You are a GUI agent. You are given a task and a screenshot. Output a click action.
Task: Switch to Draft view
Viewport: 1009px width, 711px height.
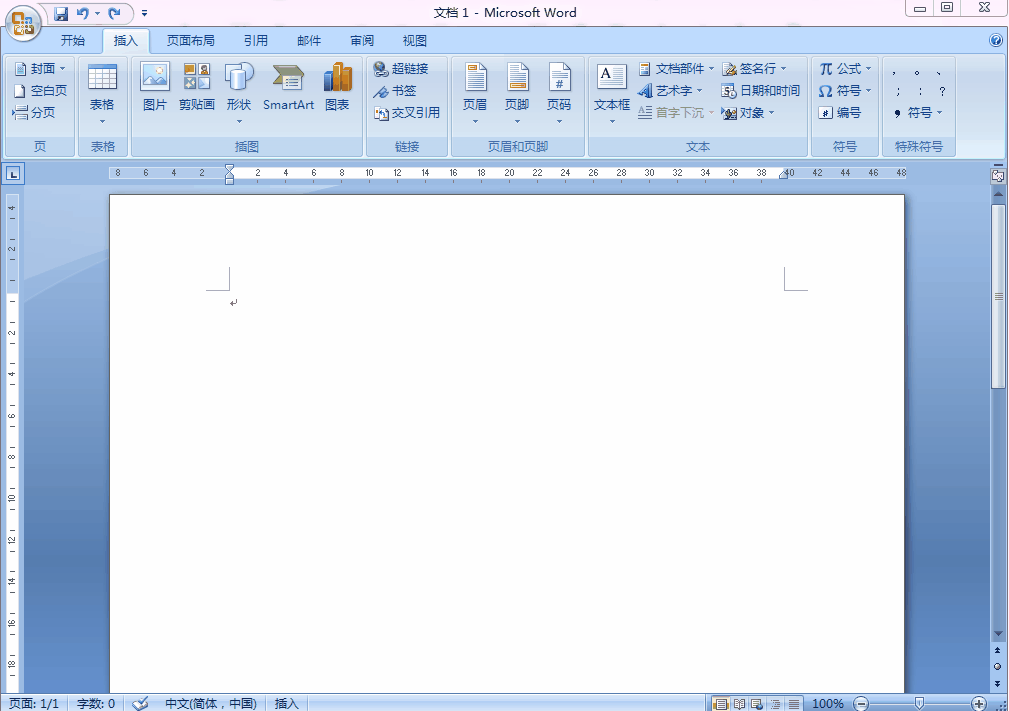tap(793, 703)
